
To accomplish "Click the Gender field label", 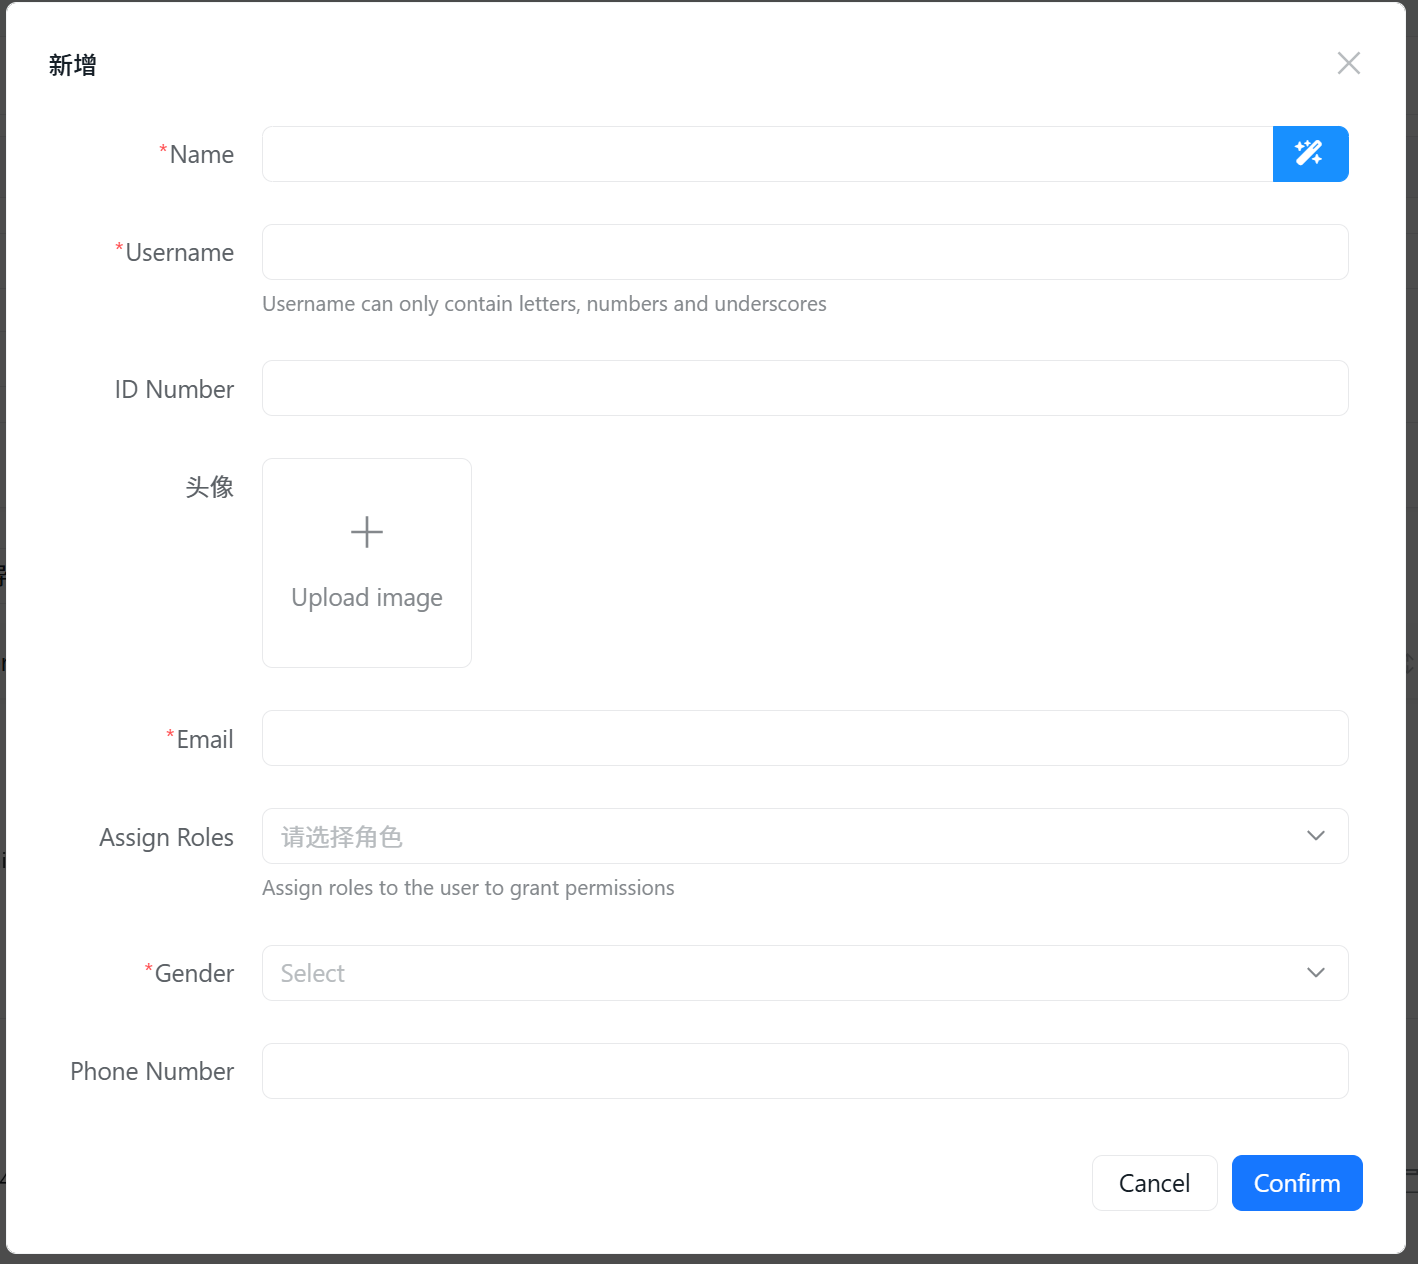I will click(x=194, y=974).
